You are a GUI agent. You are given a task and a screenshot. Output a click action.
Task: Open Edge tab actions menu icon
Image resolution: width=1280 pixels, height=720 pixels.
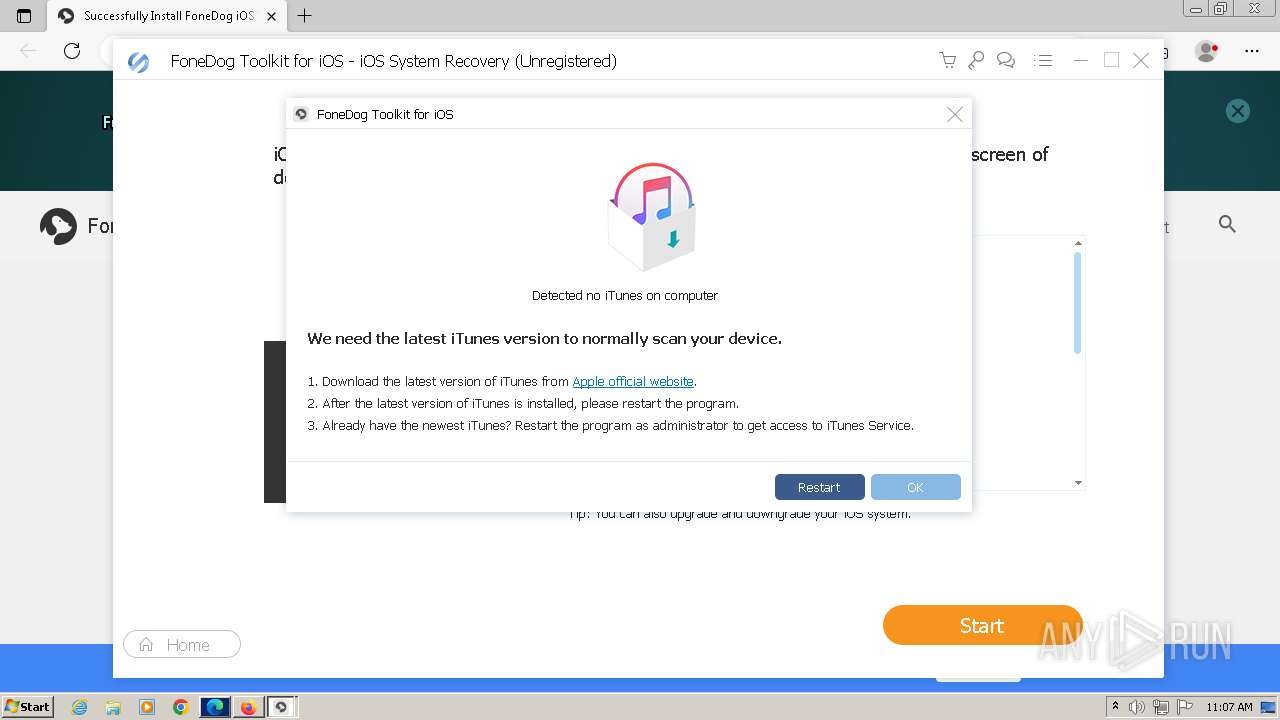click(x=24, y=16)
